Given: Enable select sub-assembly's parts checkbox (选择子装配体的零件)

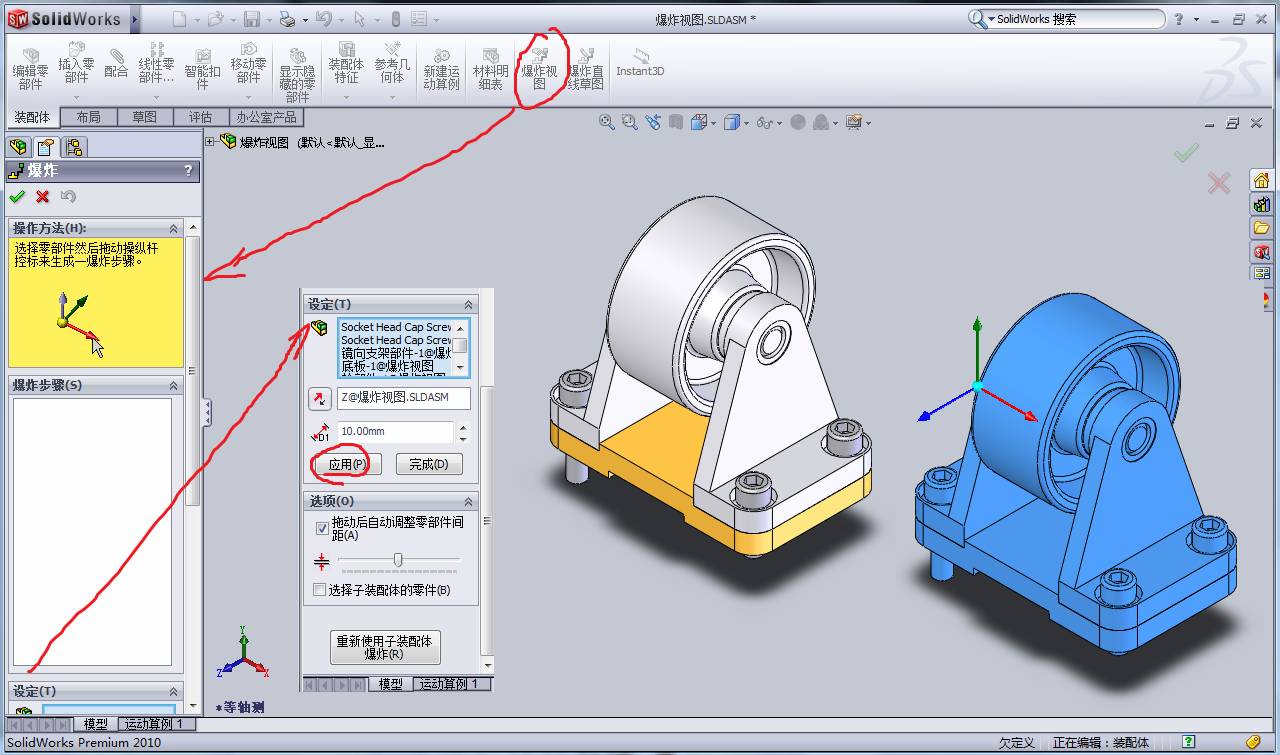Looking at the screenshot, I should click(319, 590).
